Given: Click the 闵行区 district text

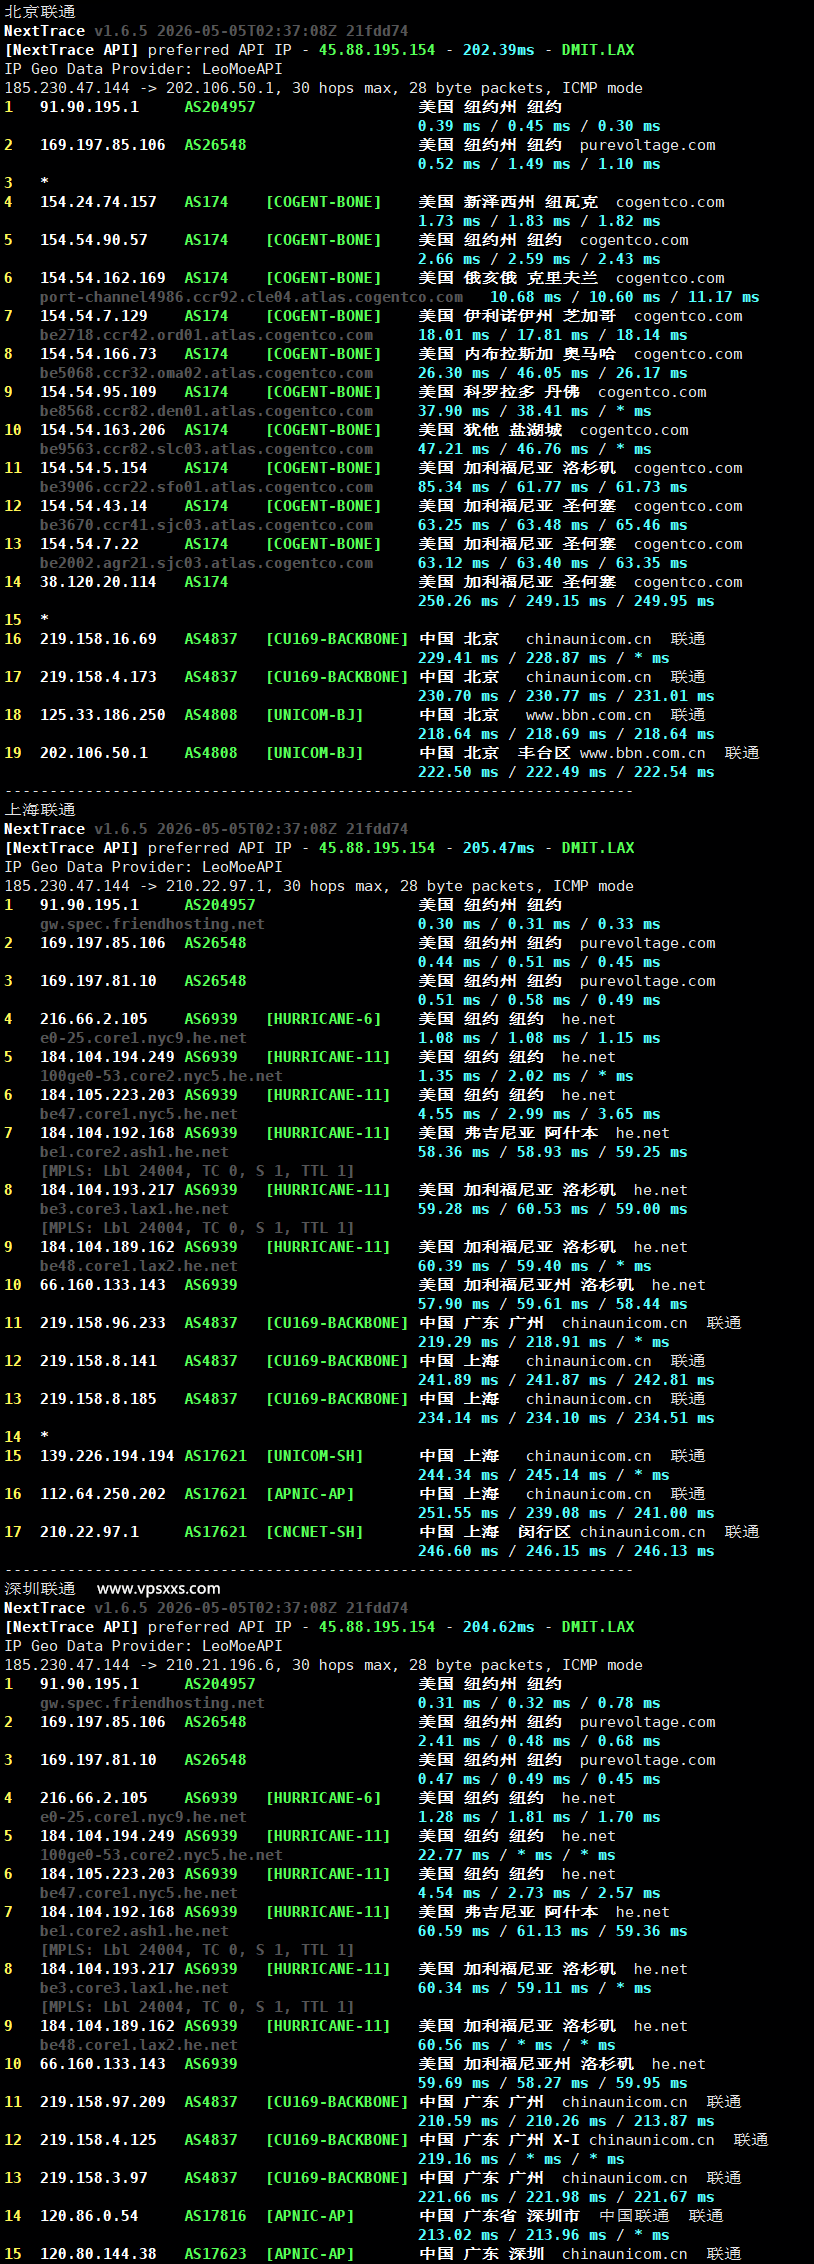Looking at the screenshot, I should coord(544,1532).
